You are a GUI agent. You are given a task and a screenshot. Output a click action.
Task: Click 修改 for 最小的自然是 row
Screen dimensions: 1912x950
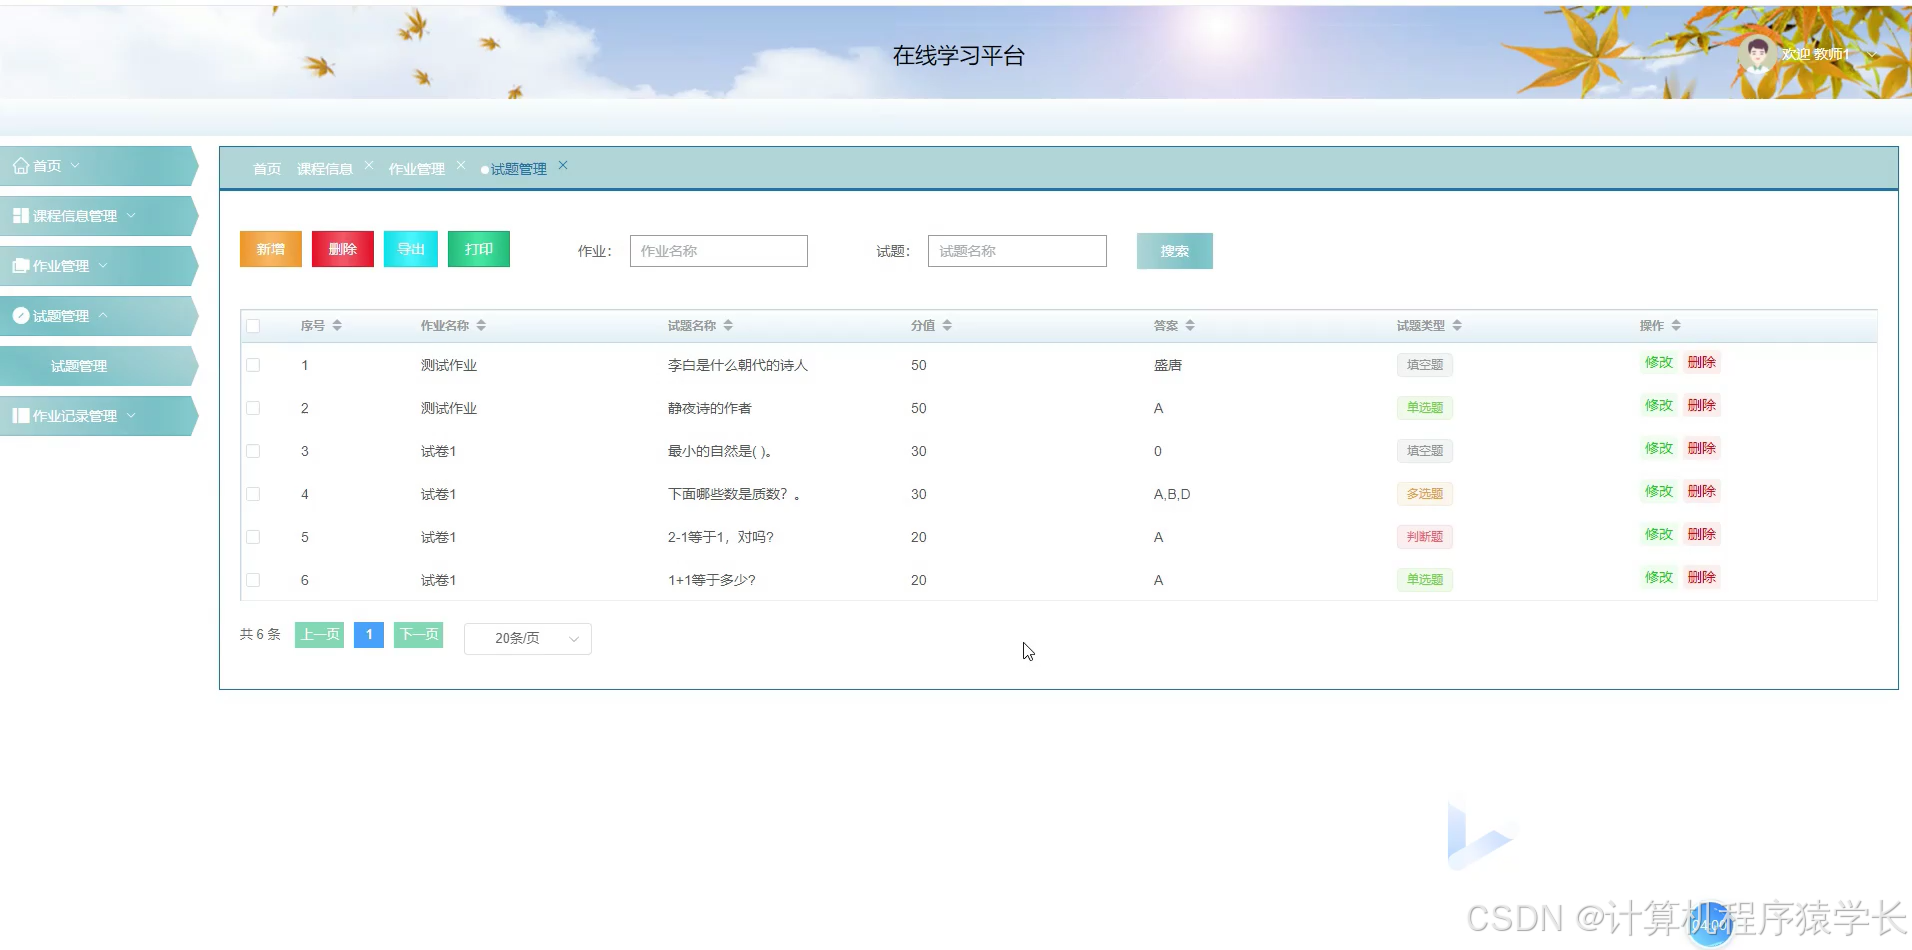(x=1659, y=448)
